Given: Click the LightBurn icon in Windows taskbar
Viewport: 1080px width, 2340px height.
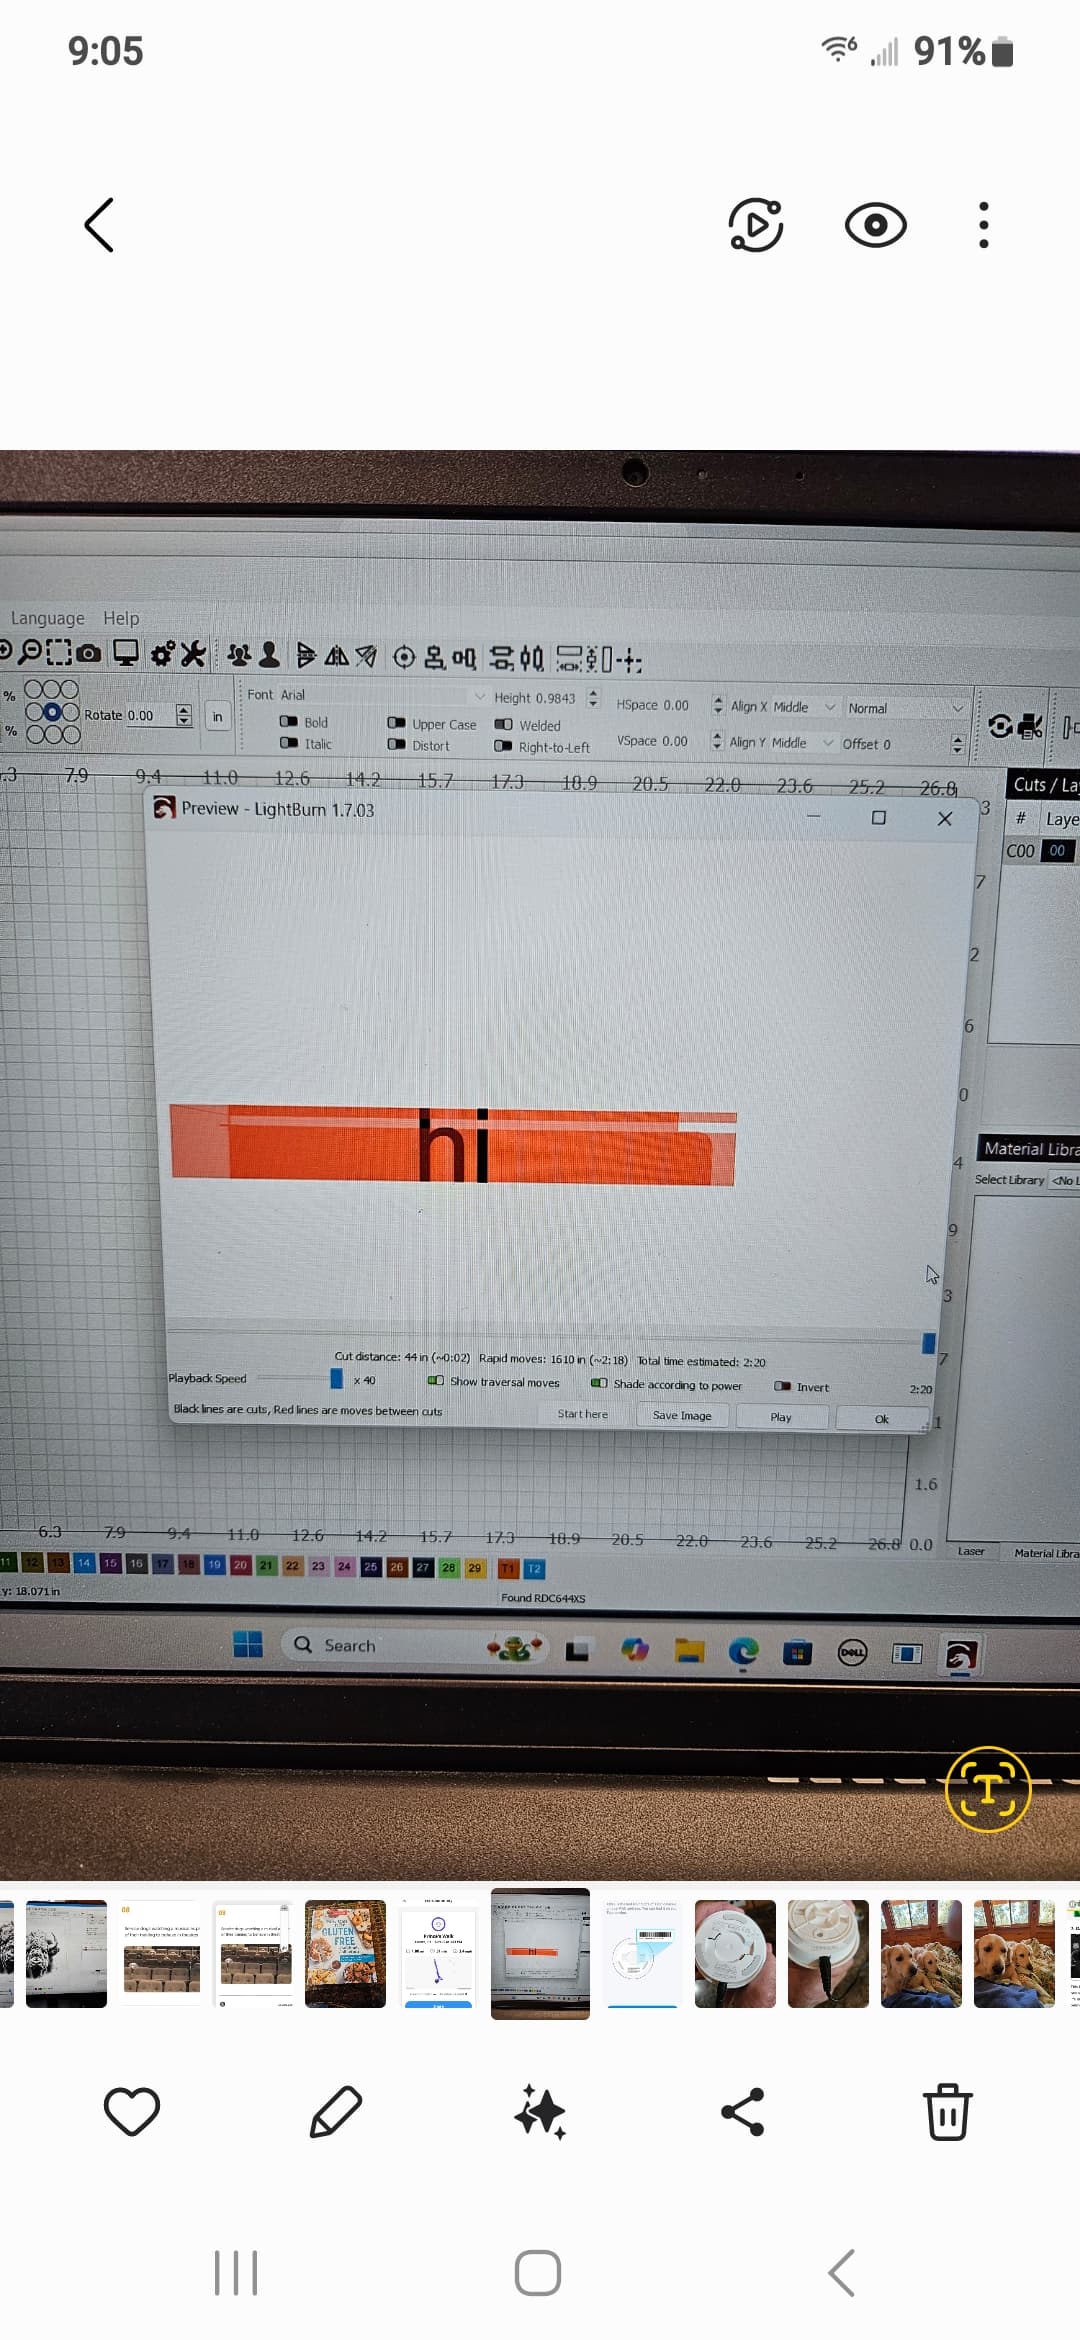Looking at the screenshot, I should coord(961,1656).
